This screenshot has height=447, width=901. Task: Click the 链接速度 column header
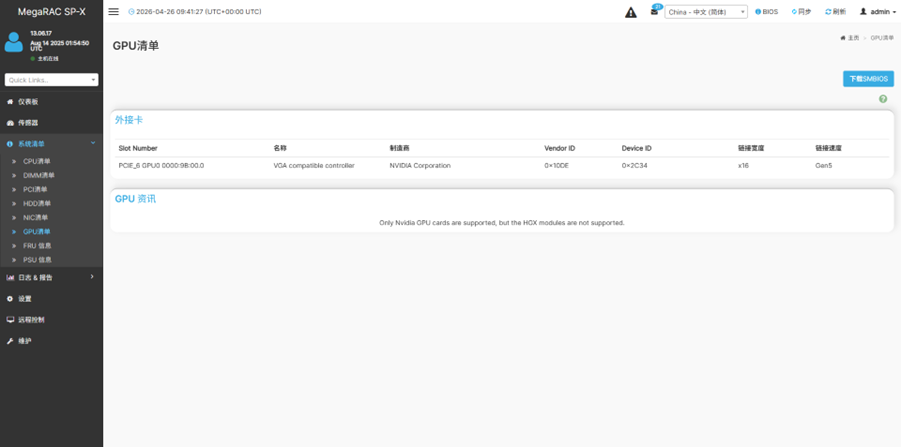tap(828, 148)
